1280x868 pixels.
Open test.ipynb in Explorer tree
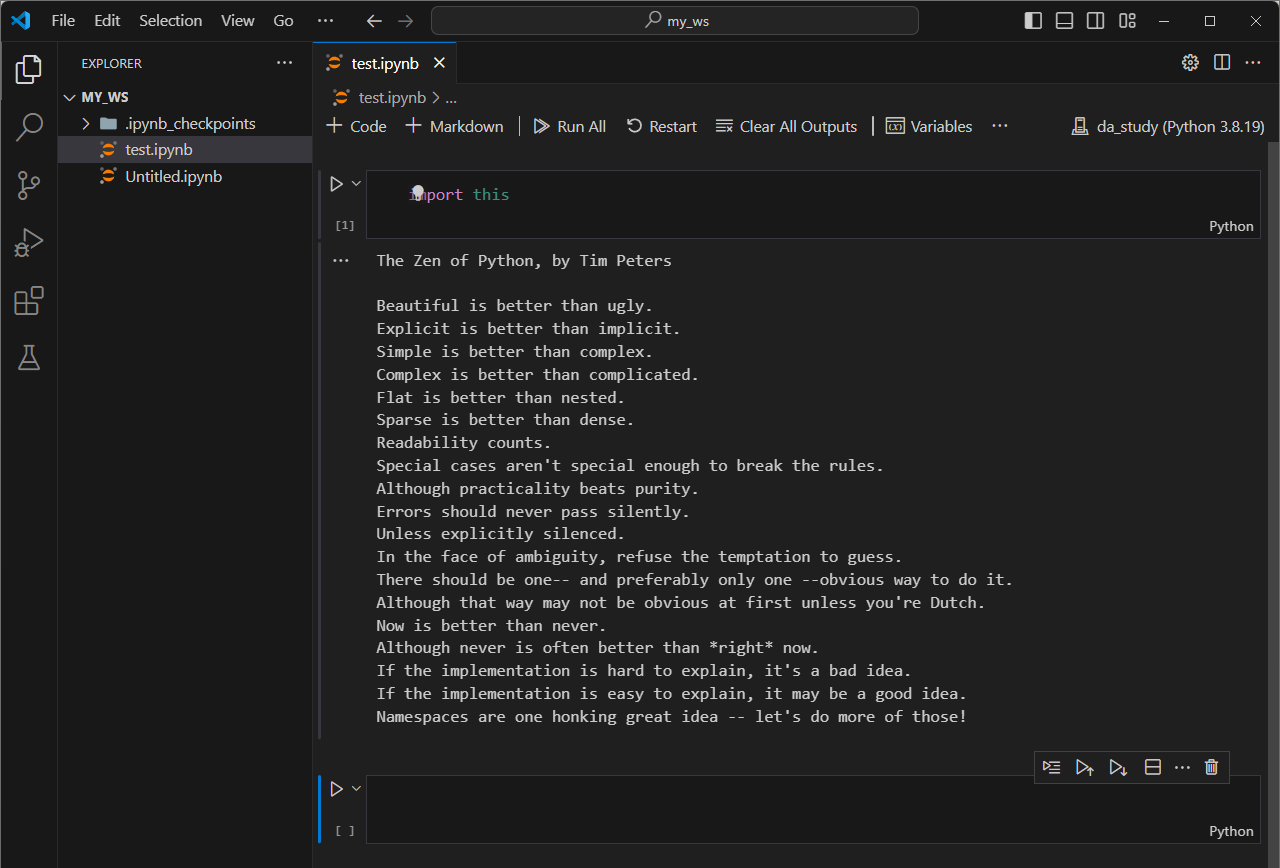point(185,150)
